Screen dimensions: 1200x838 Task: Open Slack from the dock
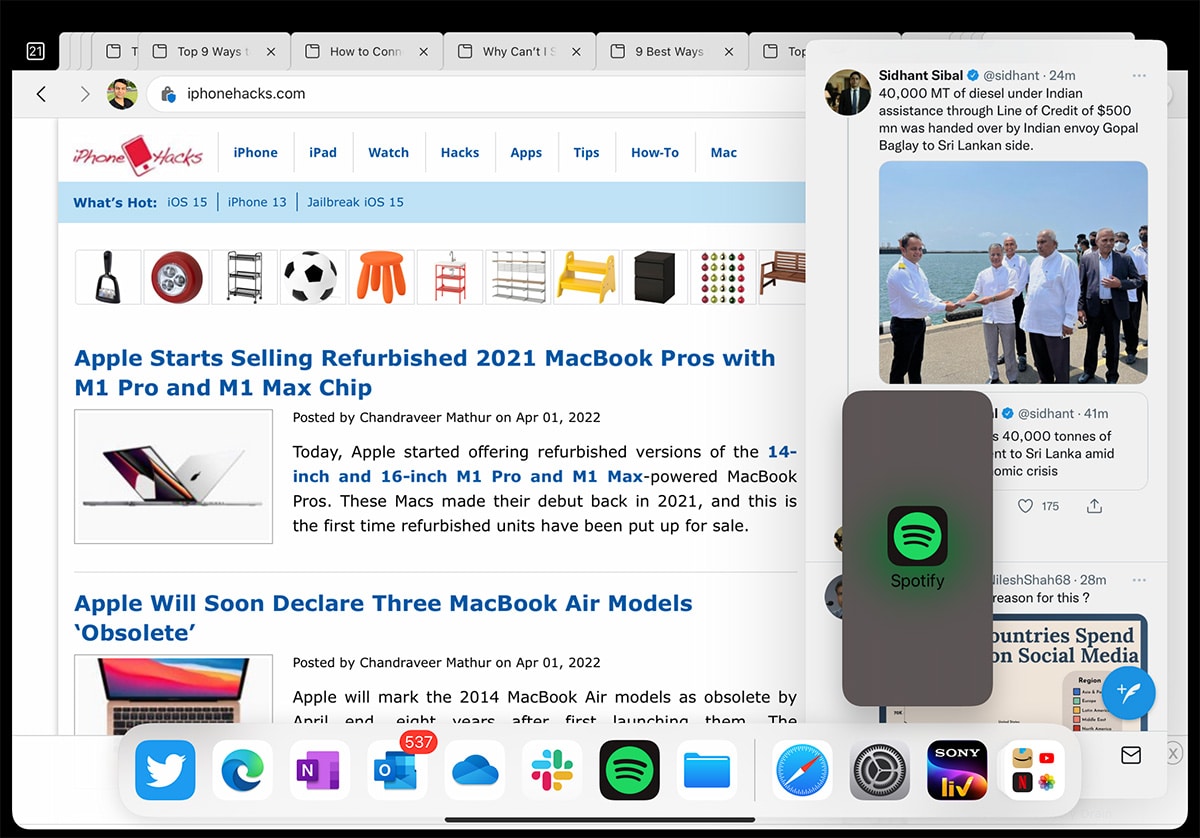click(552, 770)
